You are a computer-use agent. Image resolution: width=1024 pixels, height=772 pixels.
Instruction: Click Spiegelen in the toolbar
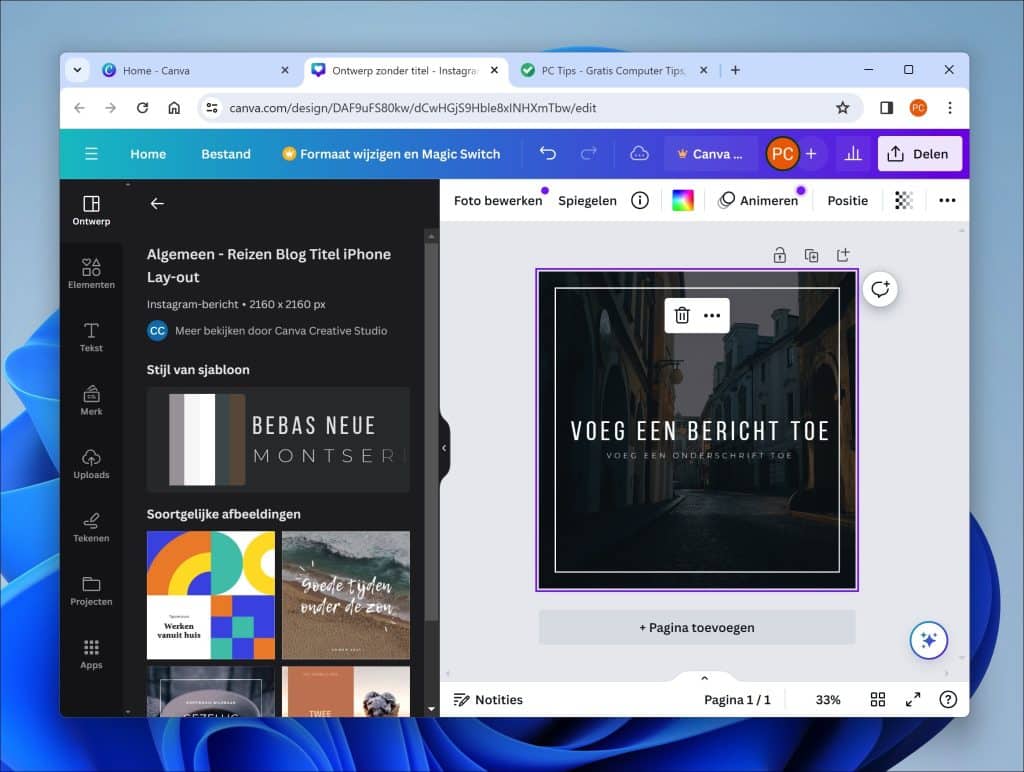[587, 201]
